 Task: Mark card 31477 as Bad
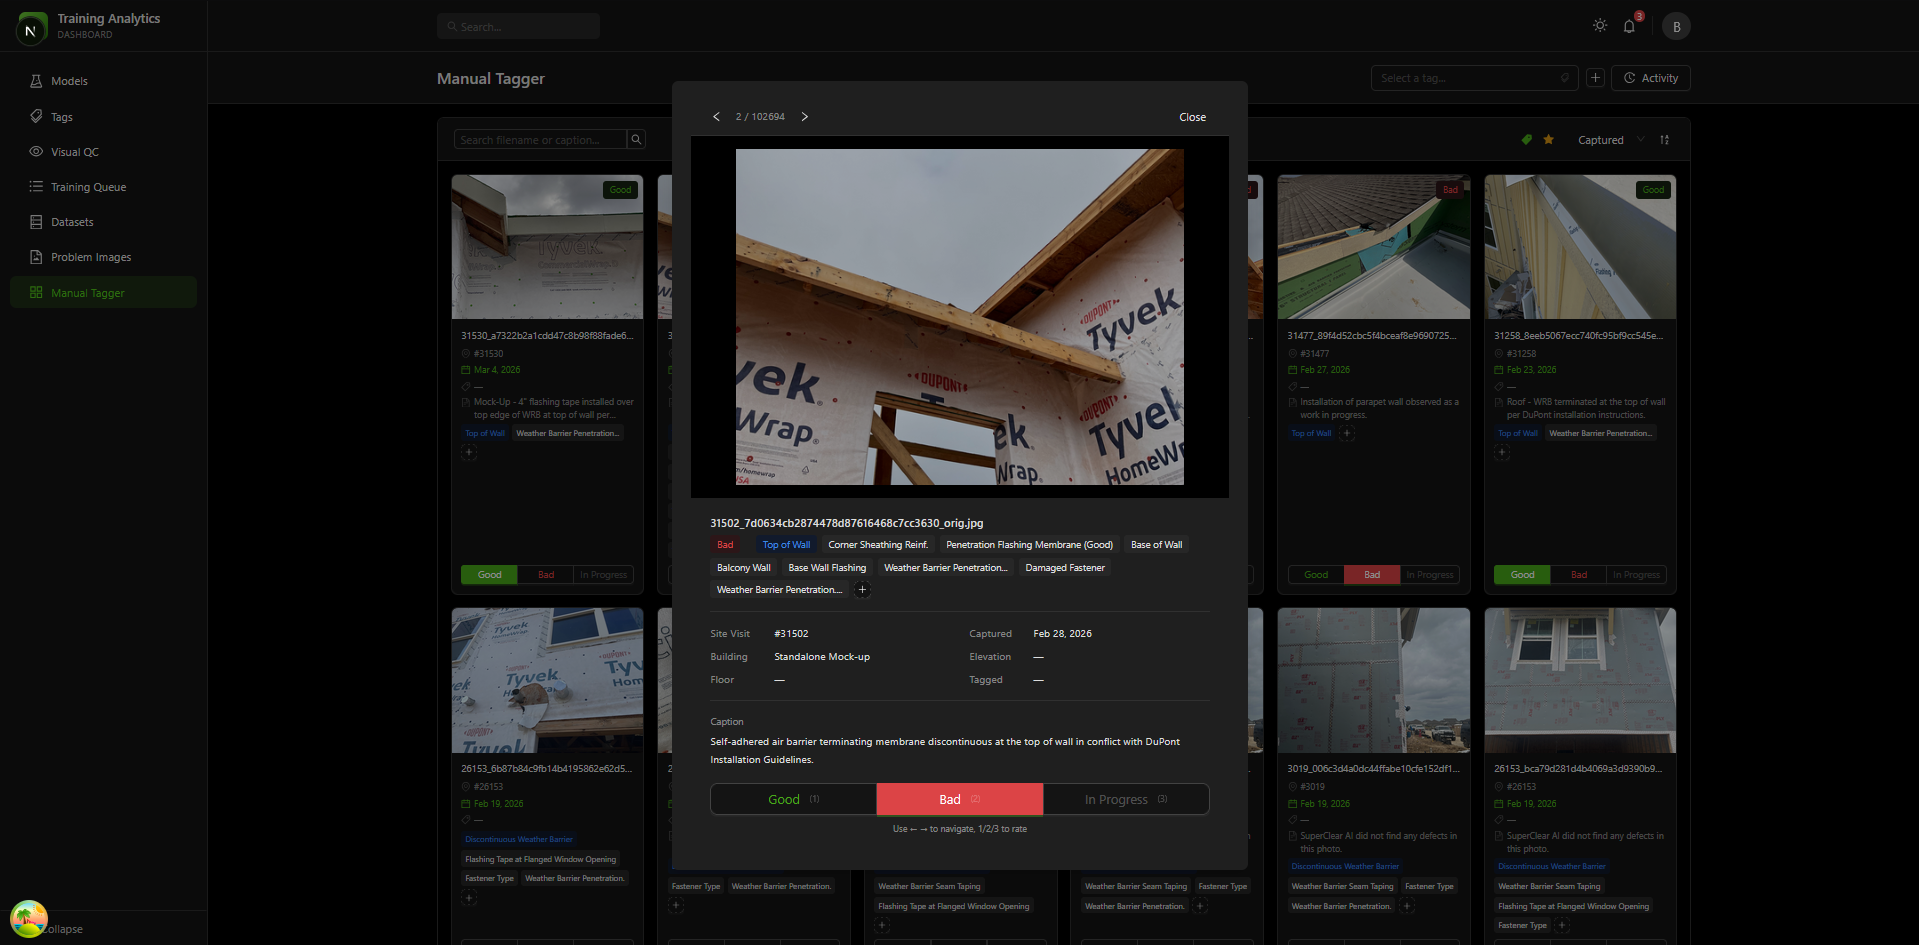pos(1372,575)
